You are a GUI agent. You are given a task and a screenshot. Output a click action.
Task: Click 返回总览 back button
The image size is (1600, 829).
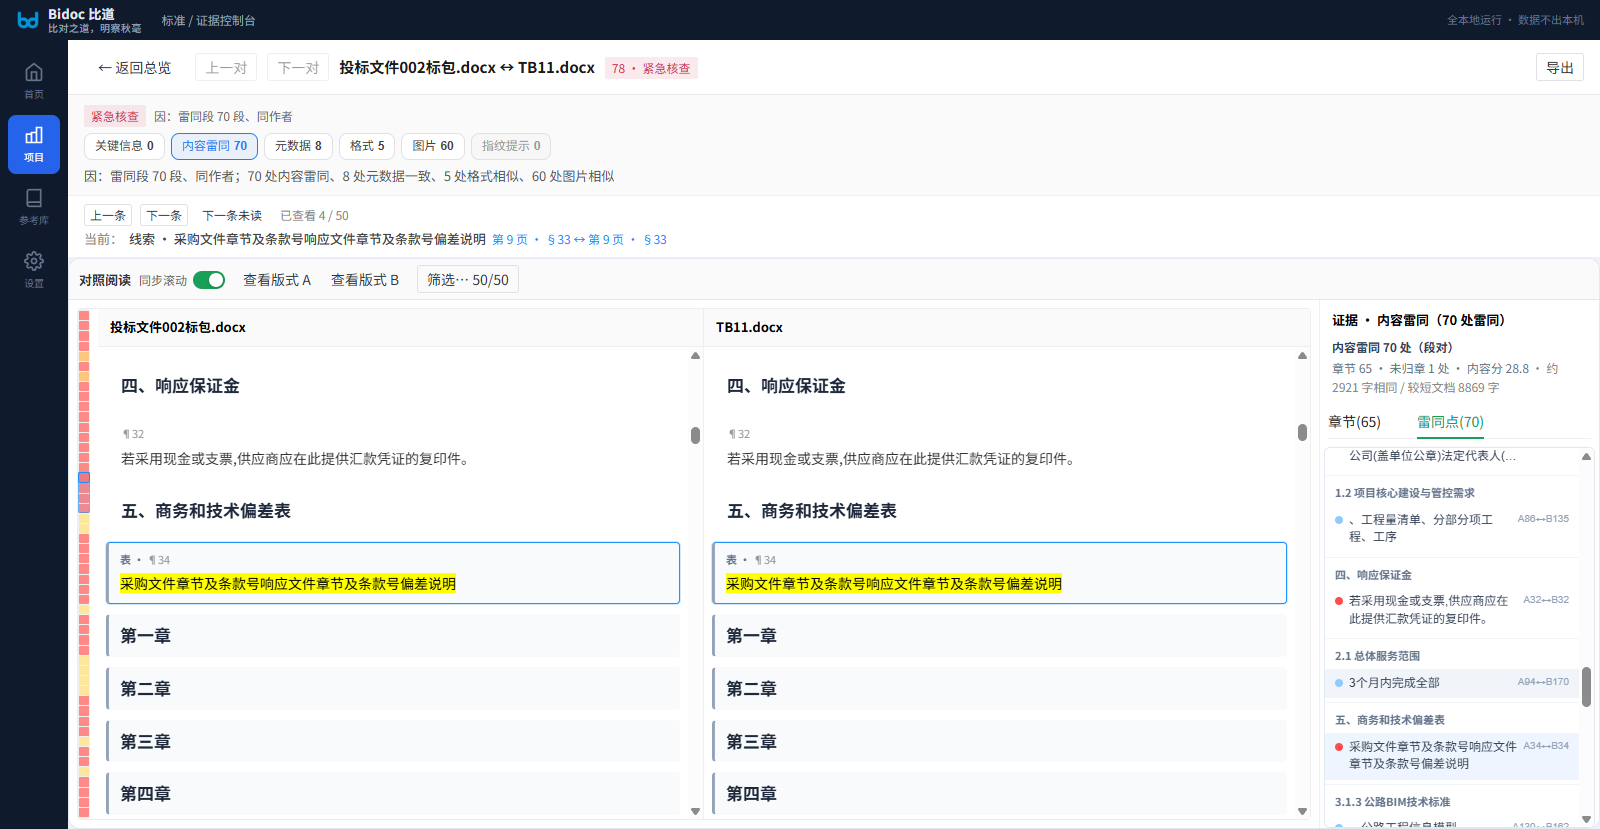coord(134,68)
